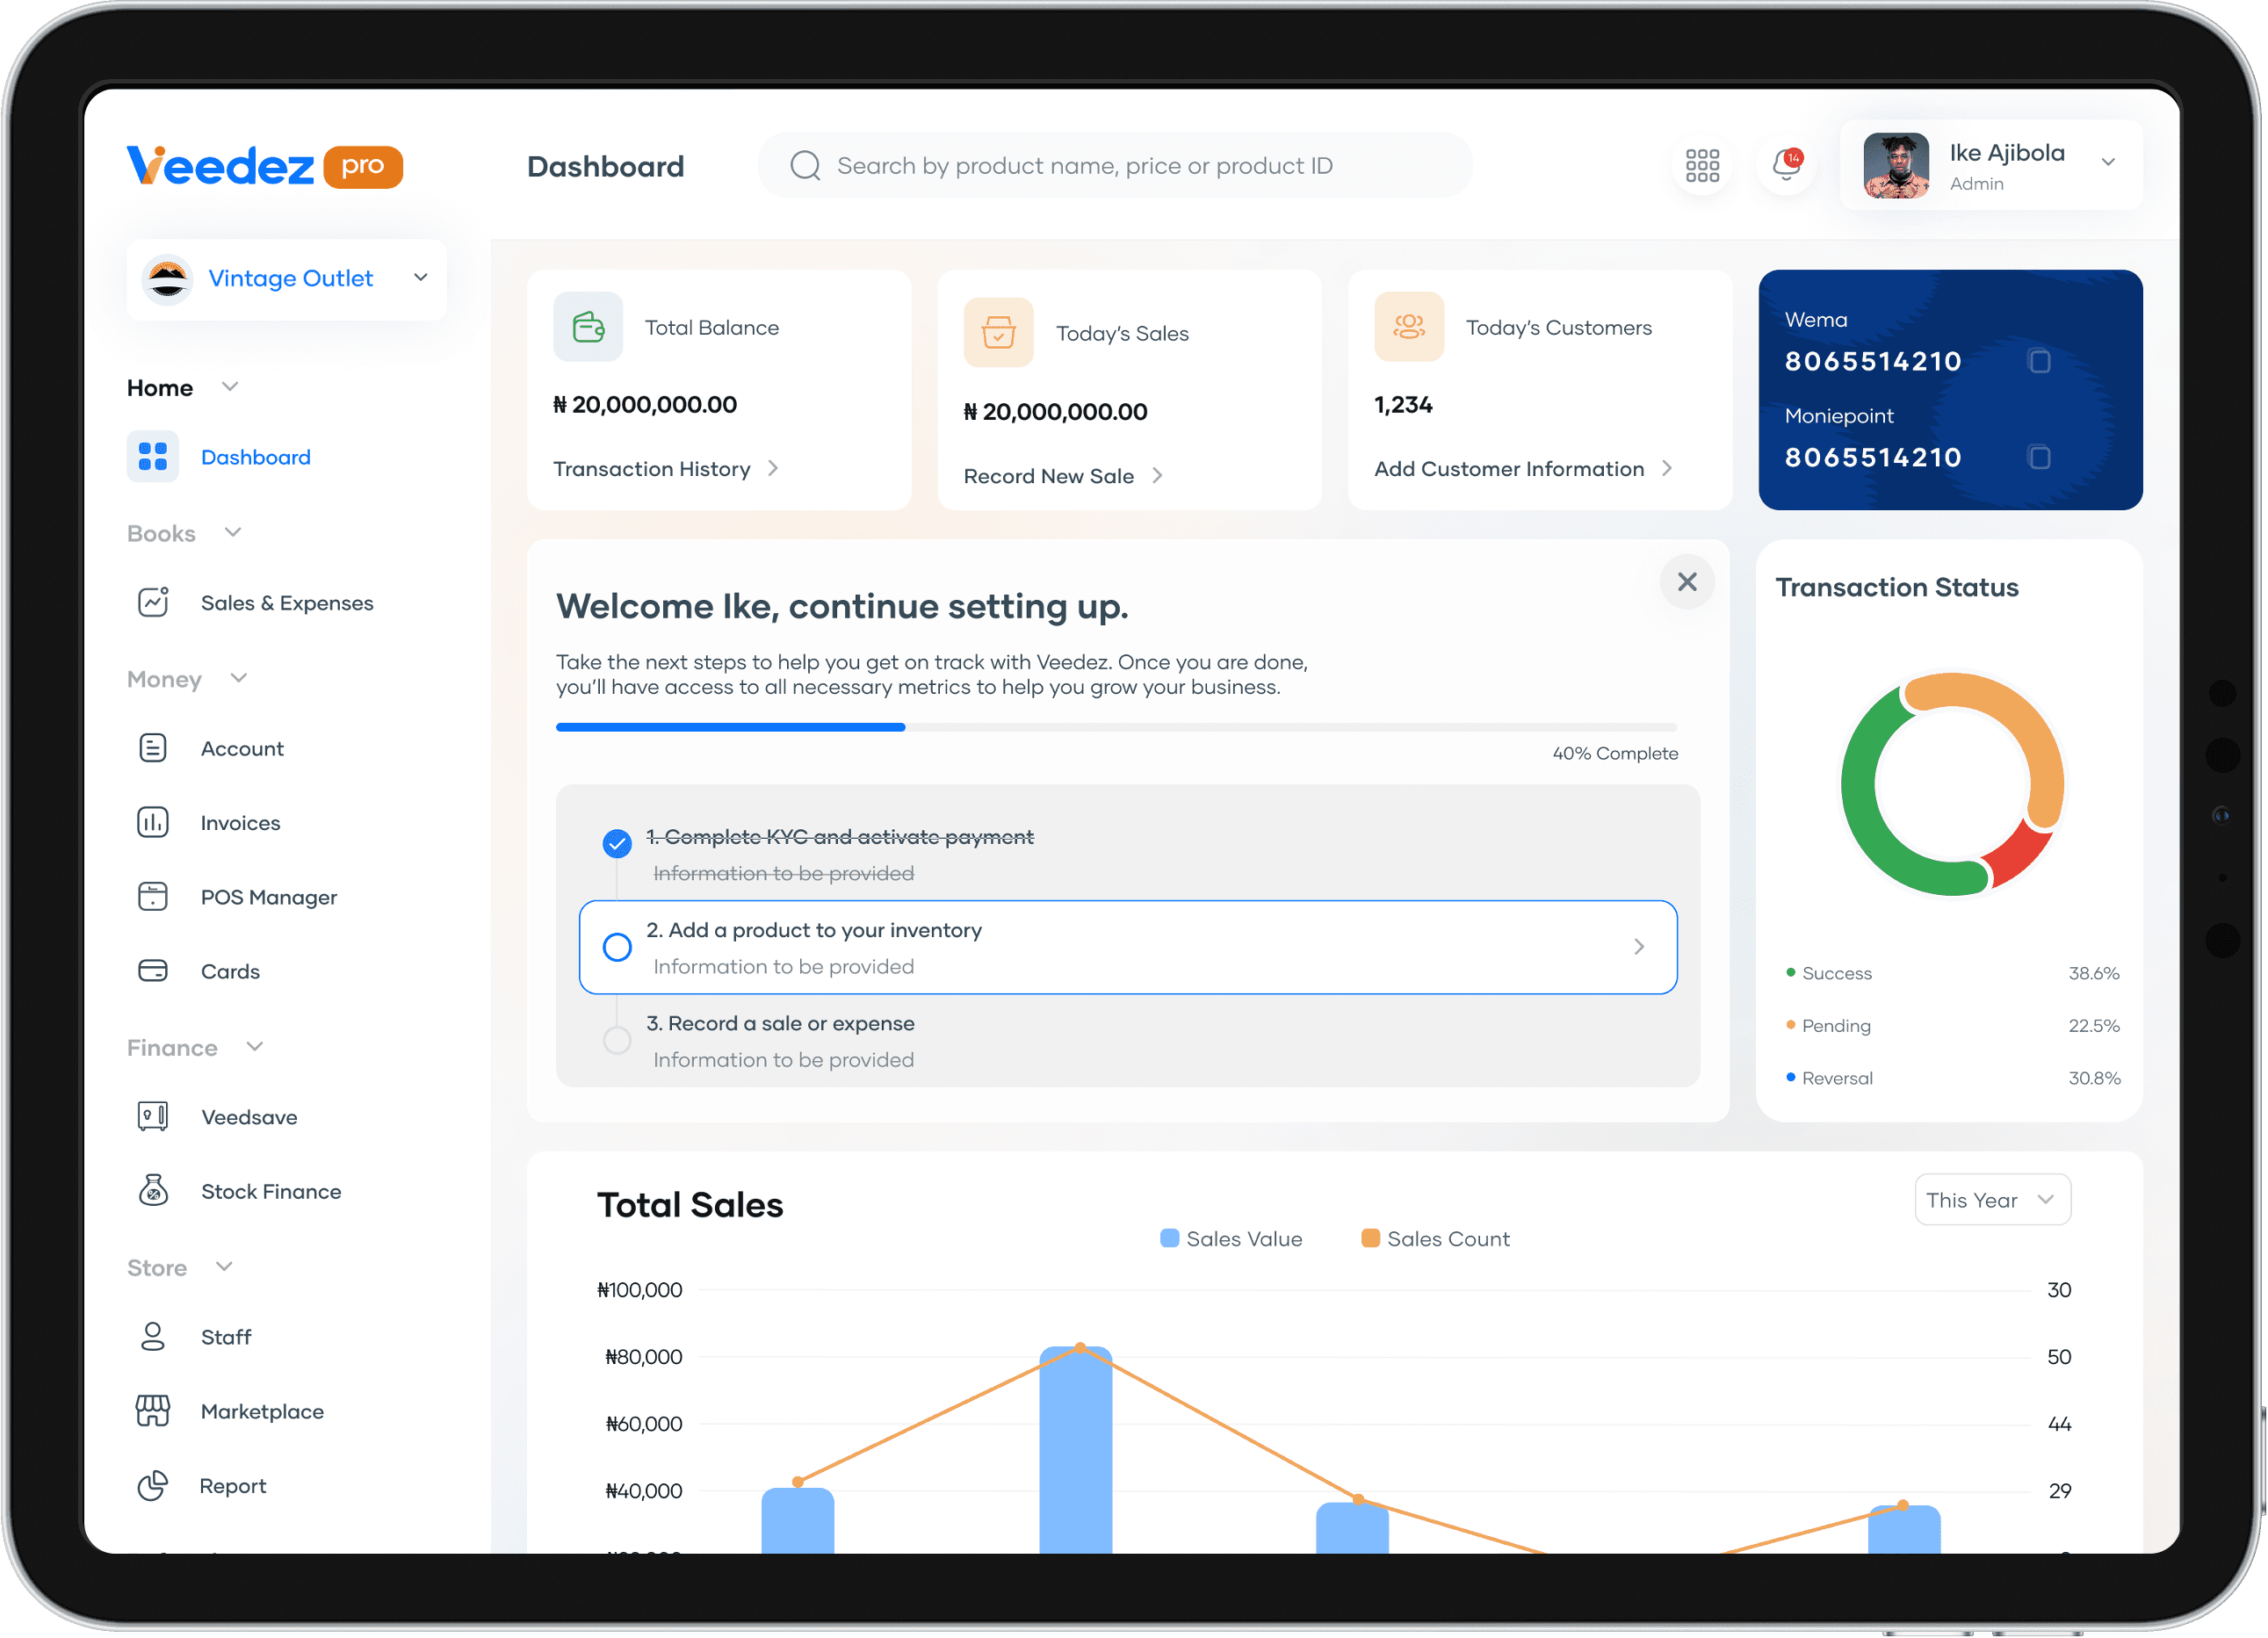Go to Sales & Expenses in sidebar
The width and height of the screenshot is (2268, 1638).
[286, 603]
